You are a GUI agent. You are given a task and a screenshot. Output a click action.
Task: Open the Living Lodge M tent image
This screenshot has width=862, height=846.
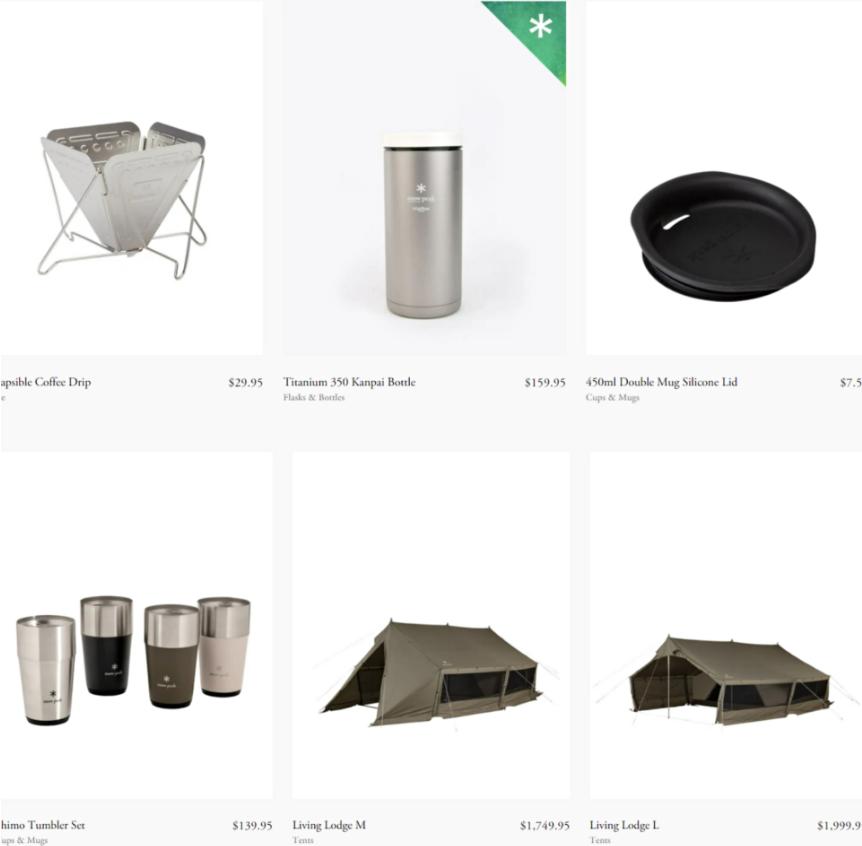pos(430,626)
